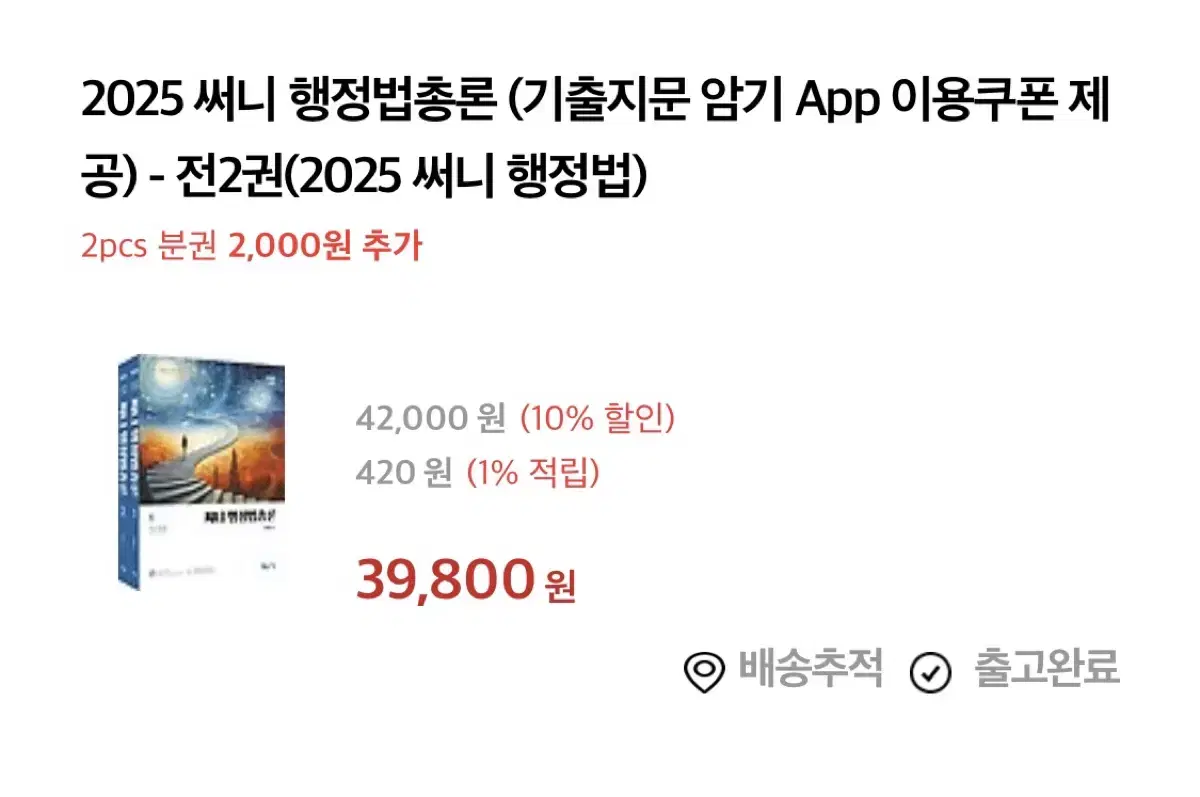The height and width of the screenshot is (797, 1200).
Task: Click the 42,000 원 list price
Action: pos(431,418)
